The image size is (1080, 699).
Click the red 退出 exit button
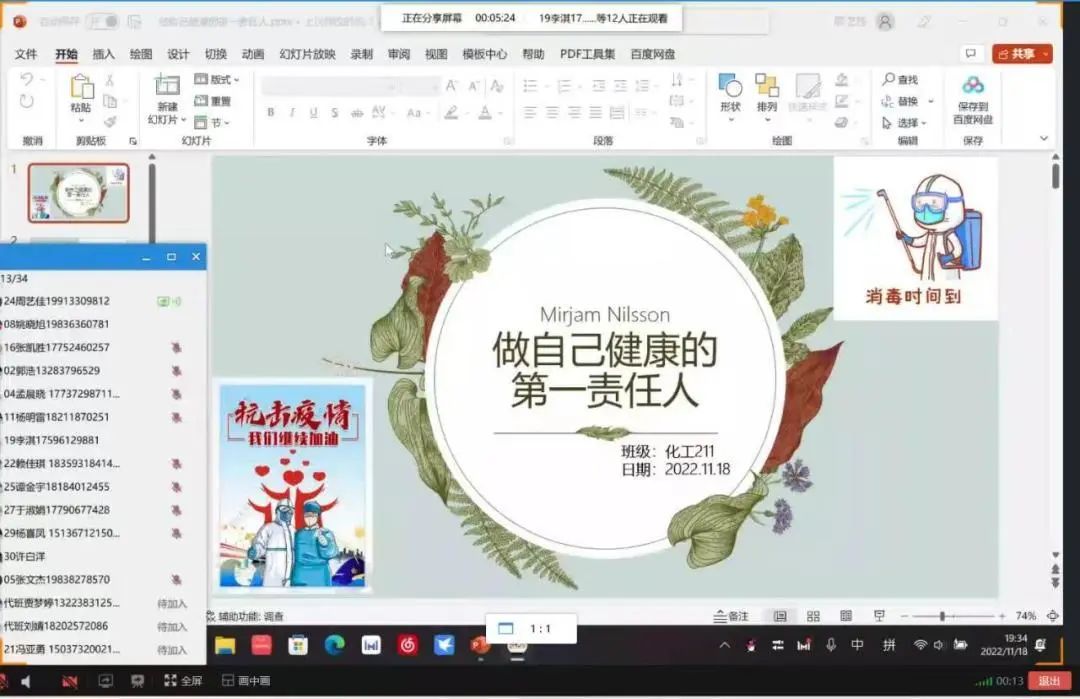pos(1049,681)
